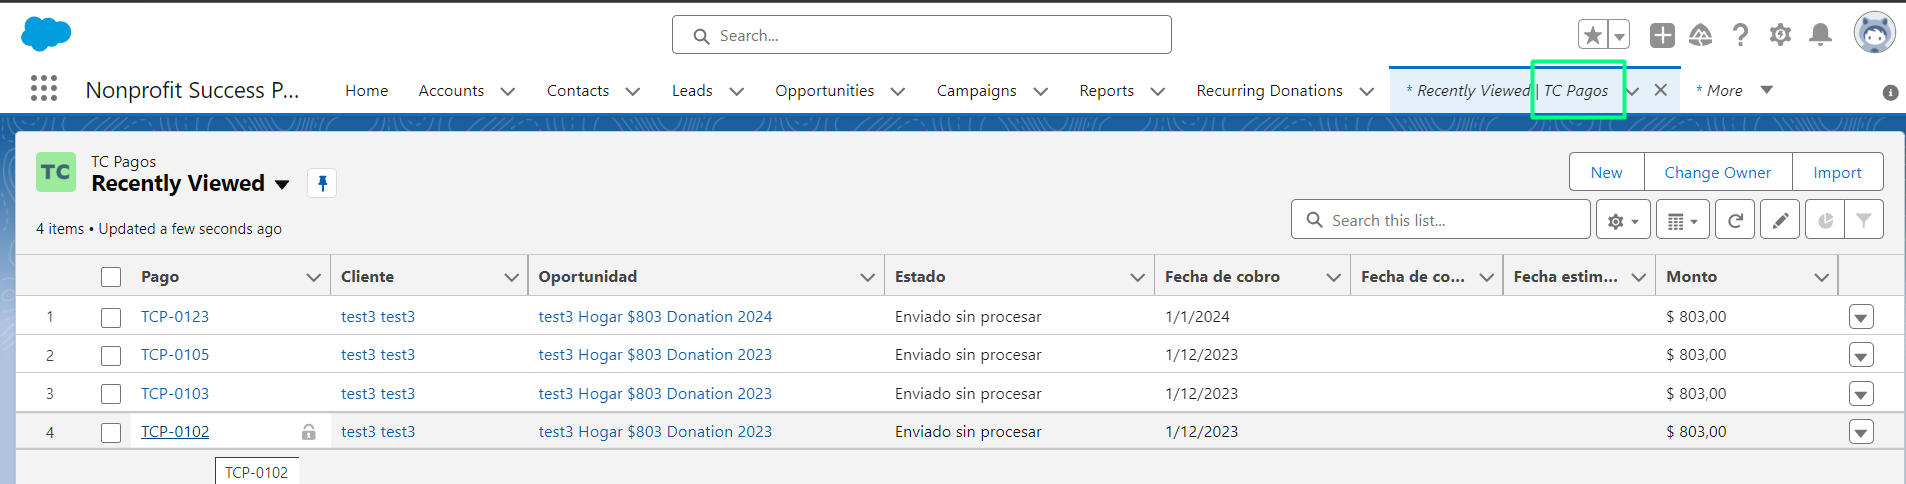1906x484 pixels.
Task: Open row actions for TCP-0123
Action: point(1861,318)
